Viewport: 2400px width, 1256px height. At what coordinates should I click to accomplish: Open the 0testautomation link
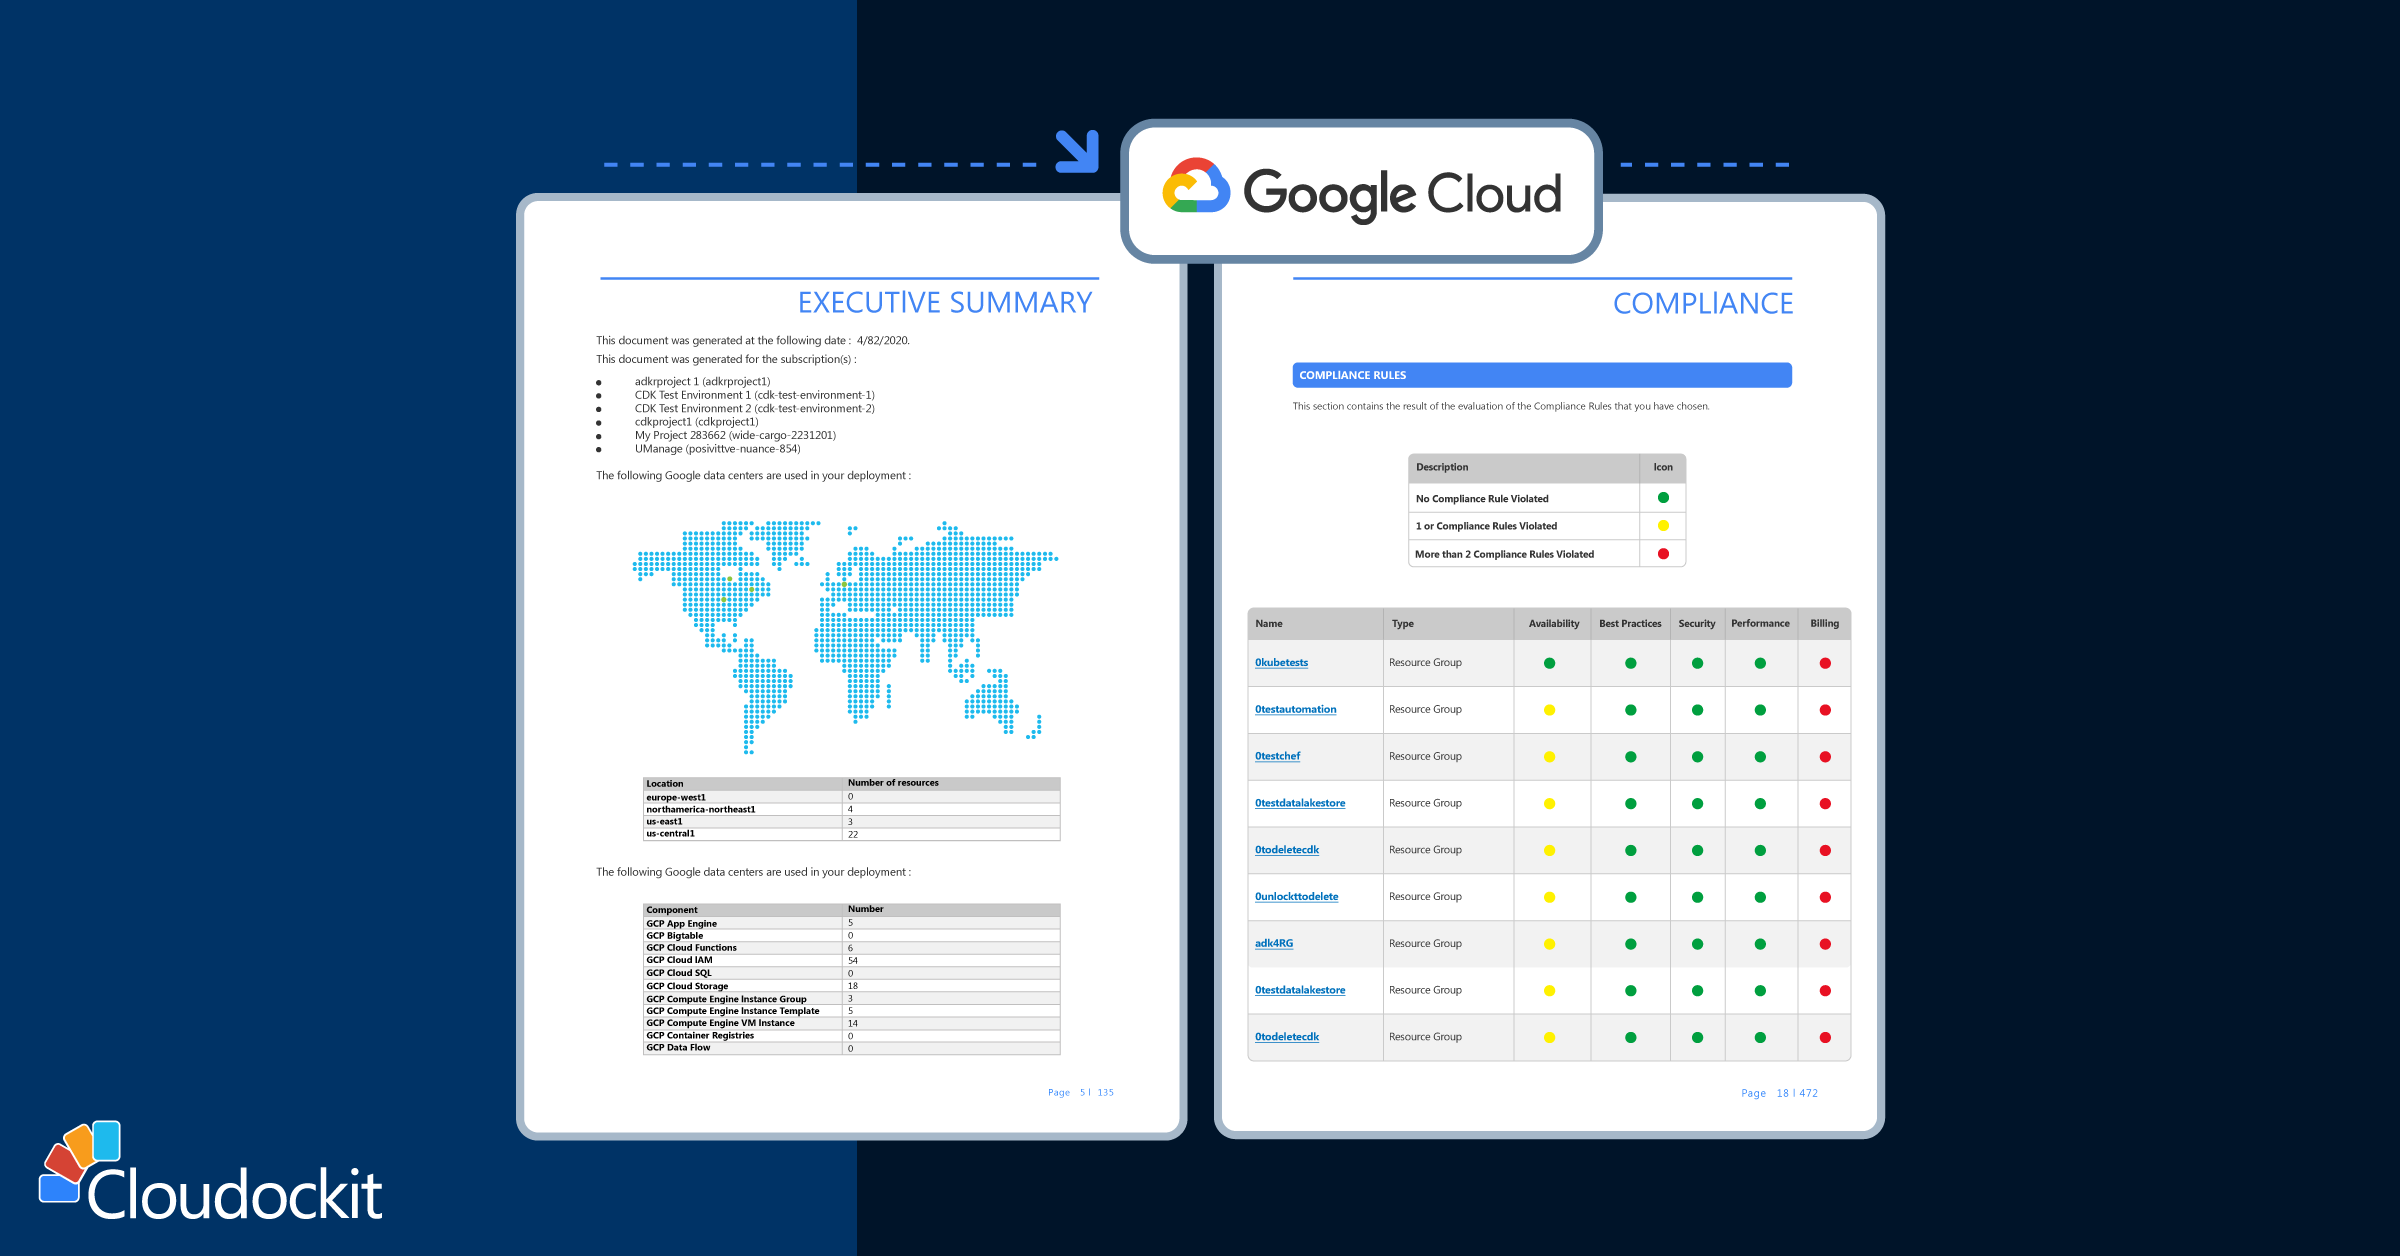[1295, 709]
